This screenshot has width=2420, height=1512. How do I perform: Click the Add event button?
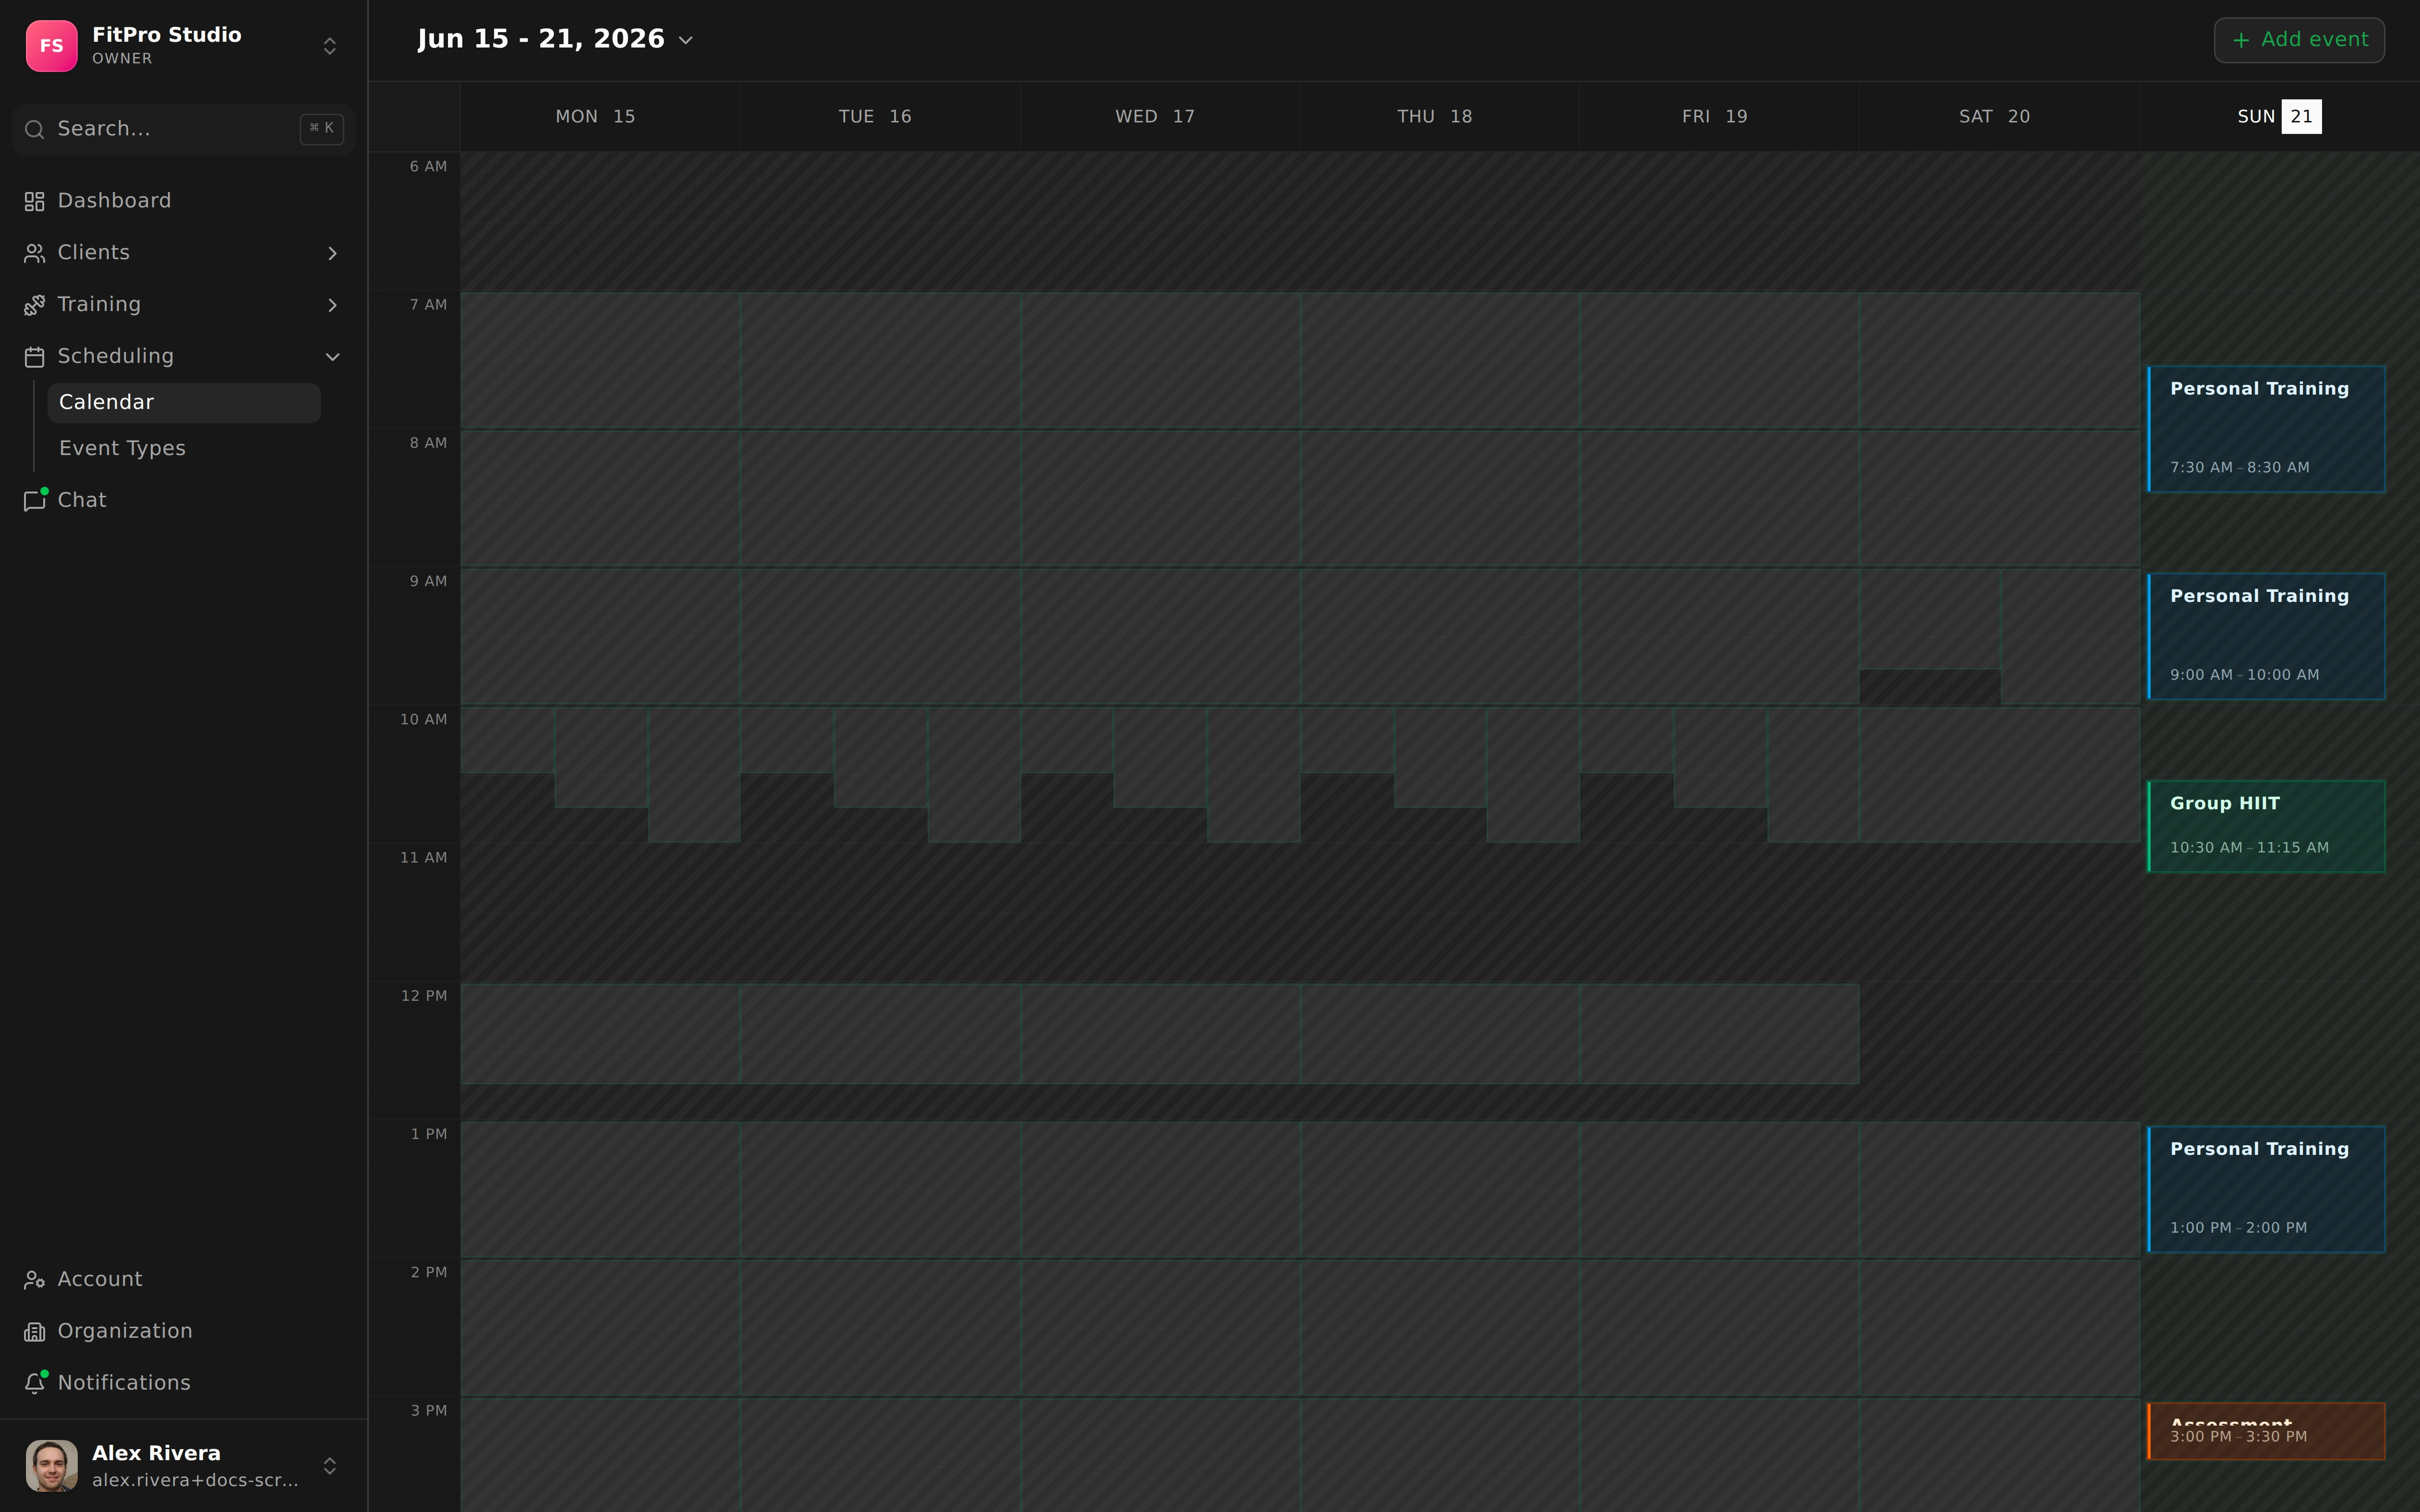pyautogui.click(x=2299, y=40)
